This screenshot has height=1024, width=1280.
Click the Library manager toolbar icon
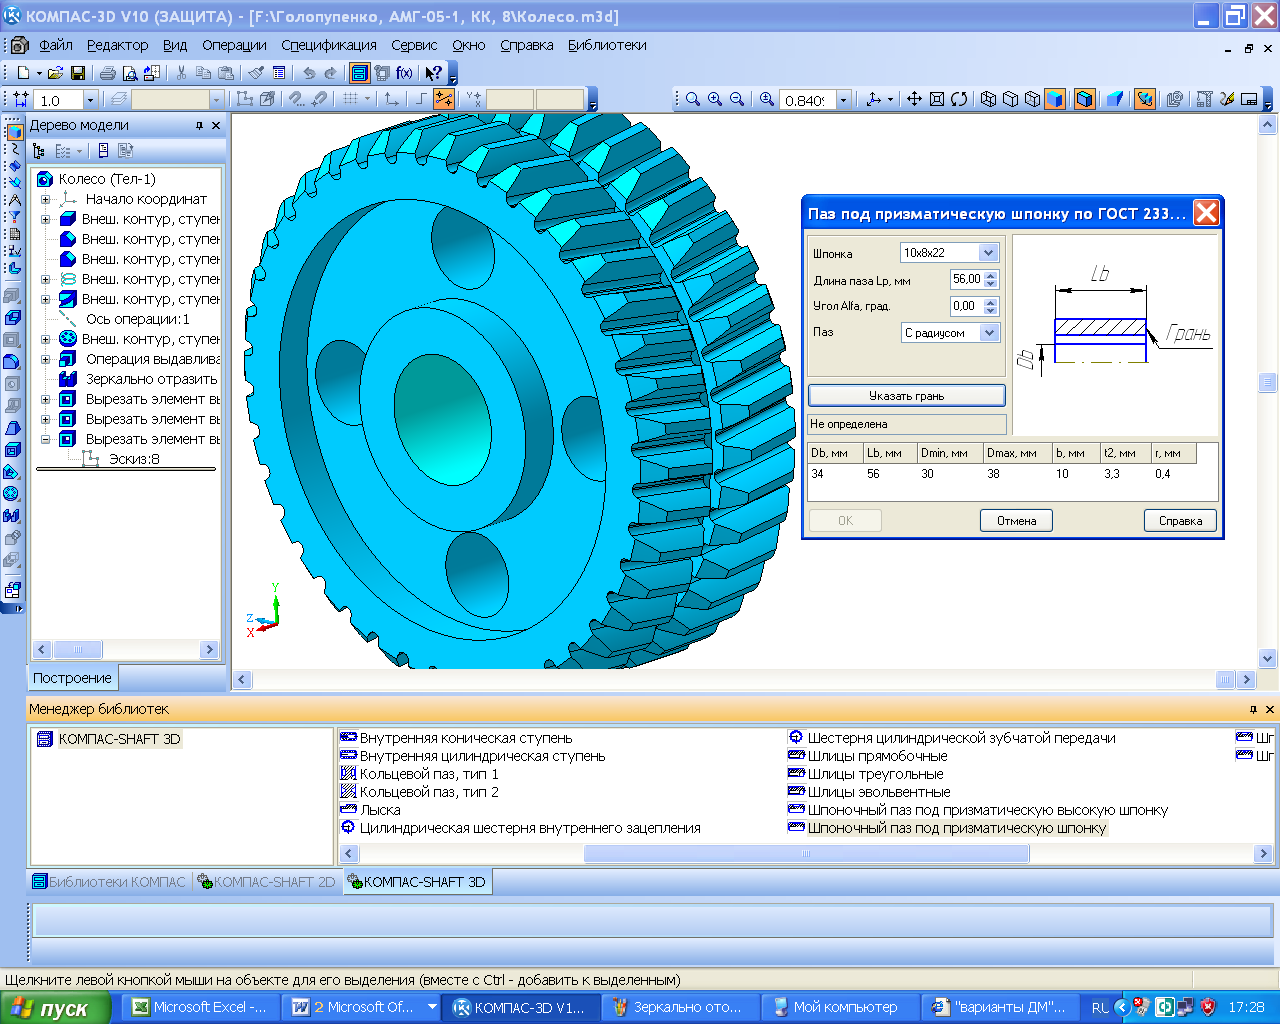[x=360, y=73]
